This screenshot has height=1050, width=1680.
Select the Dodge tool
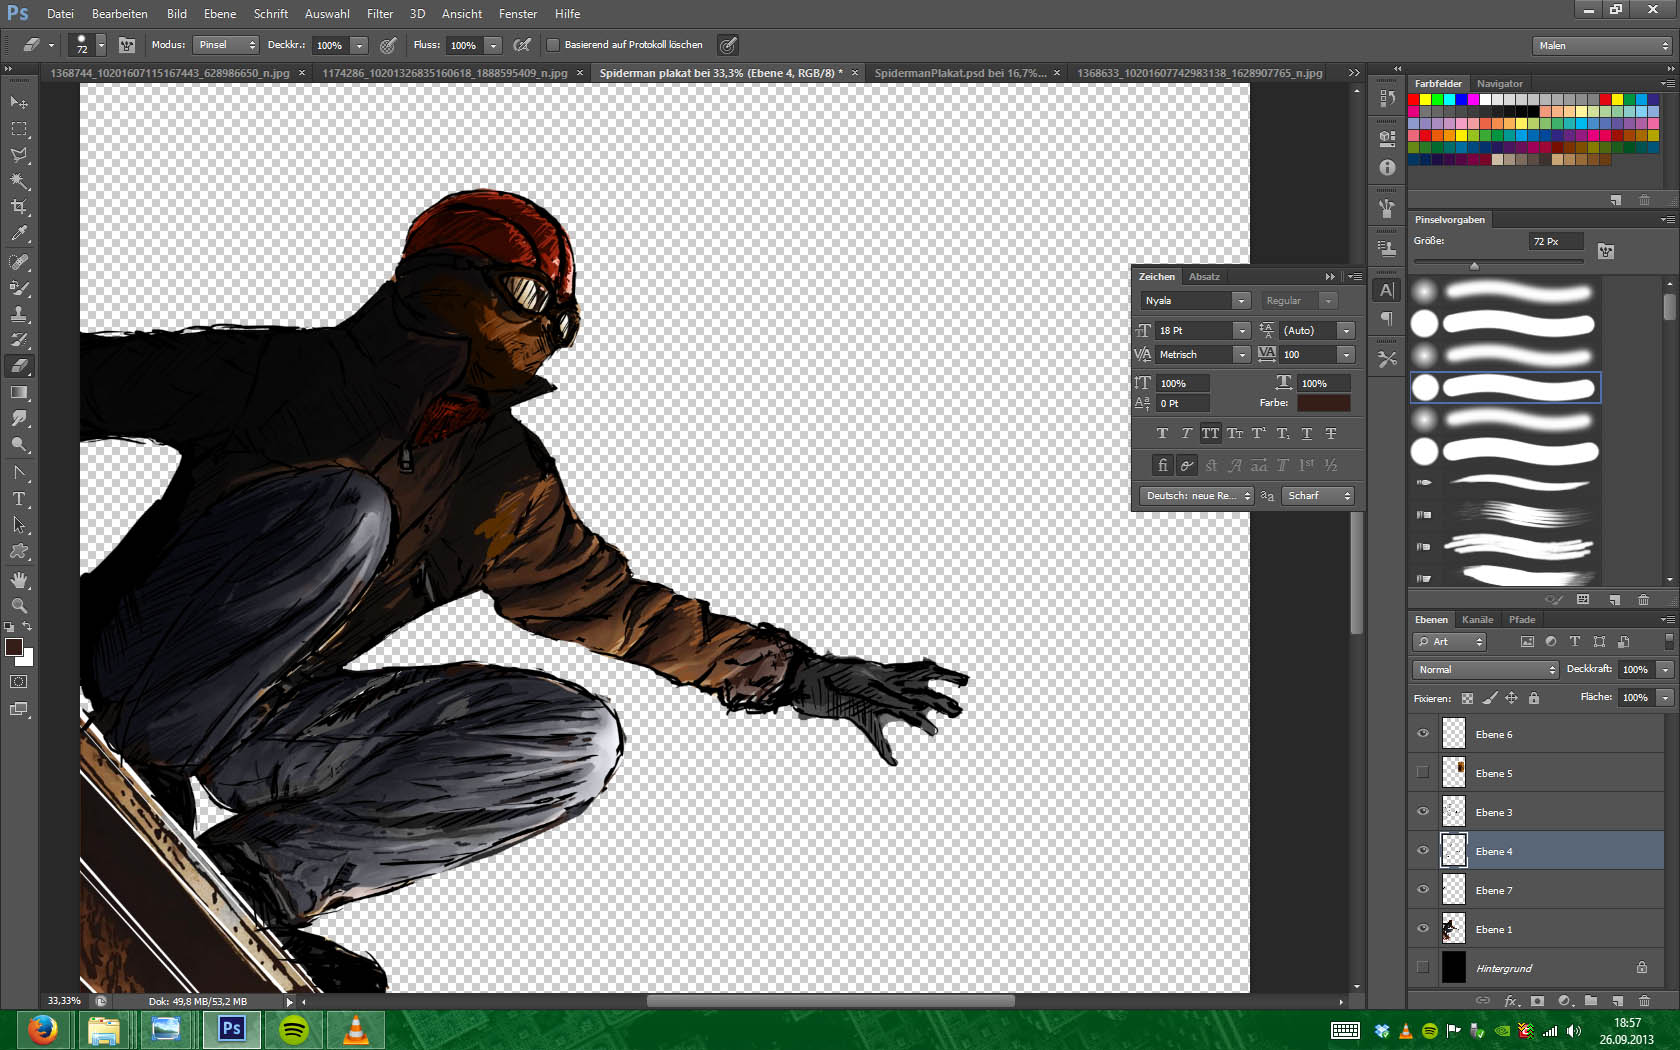point(19,444)
